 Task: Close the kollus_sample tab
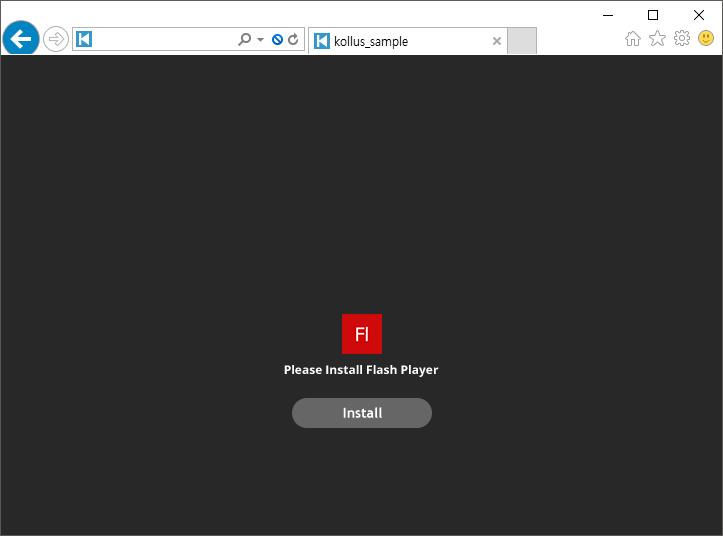[x=497, y=41]
